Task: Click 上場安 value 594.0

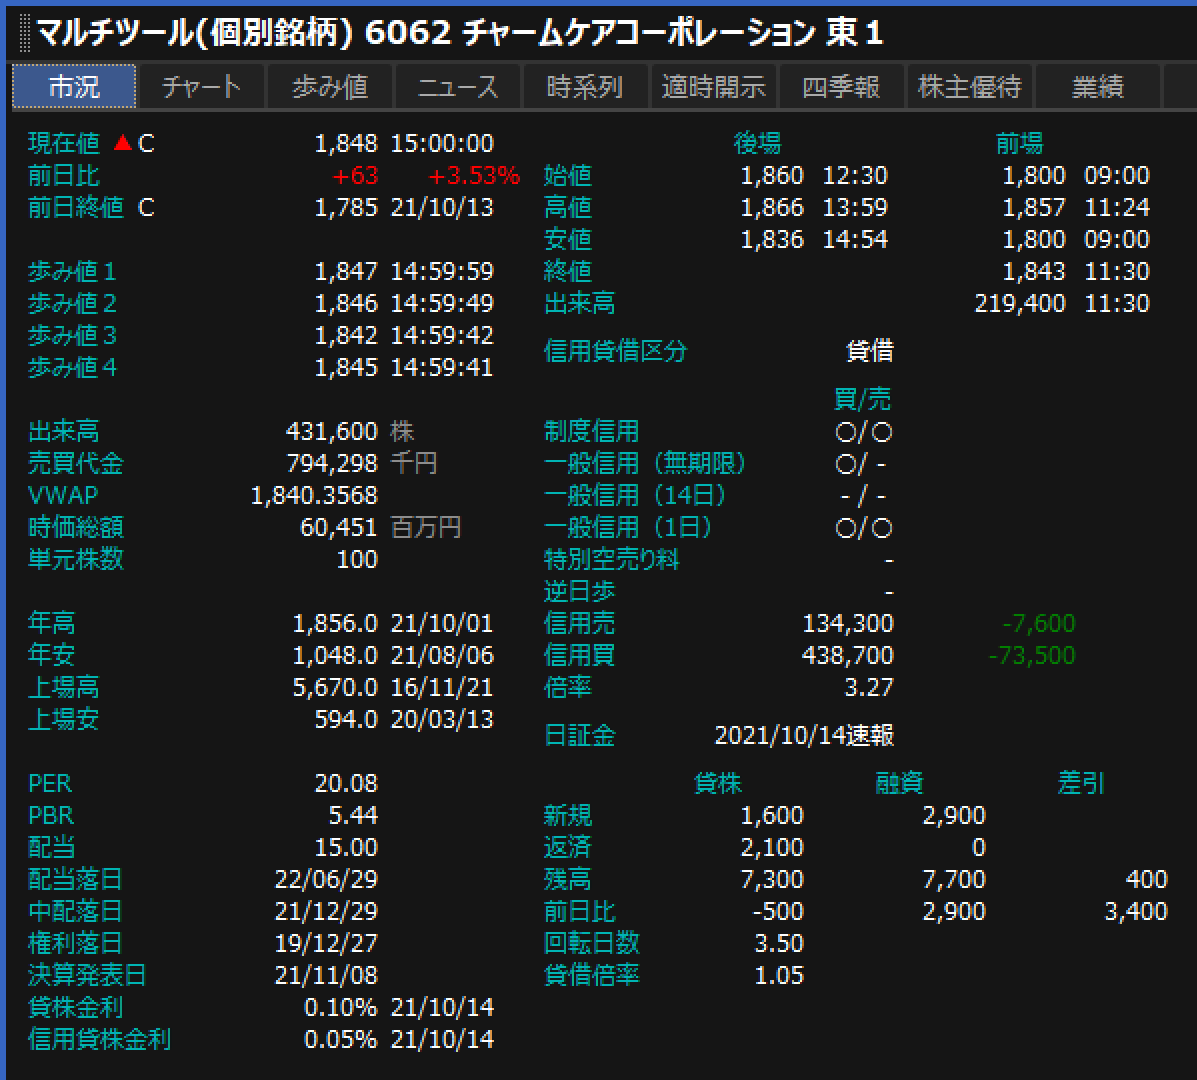Action: point(346,720)
